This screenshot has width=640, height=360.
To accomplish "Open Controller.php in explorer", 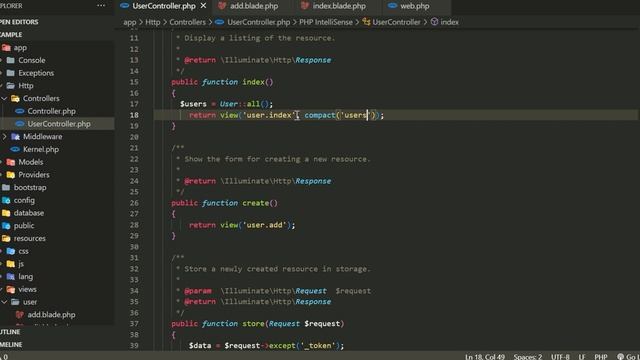I will [x=51, y=111].
